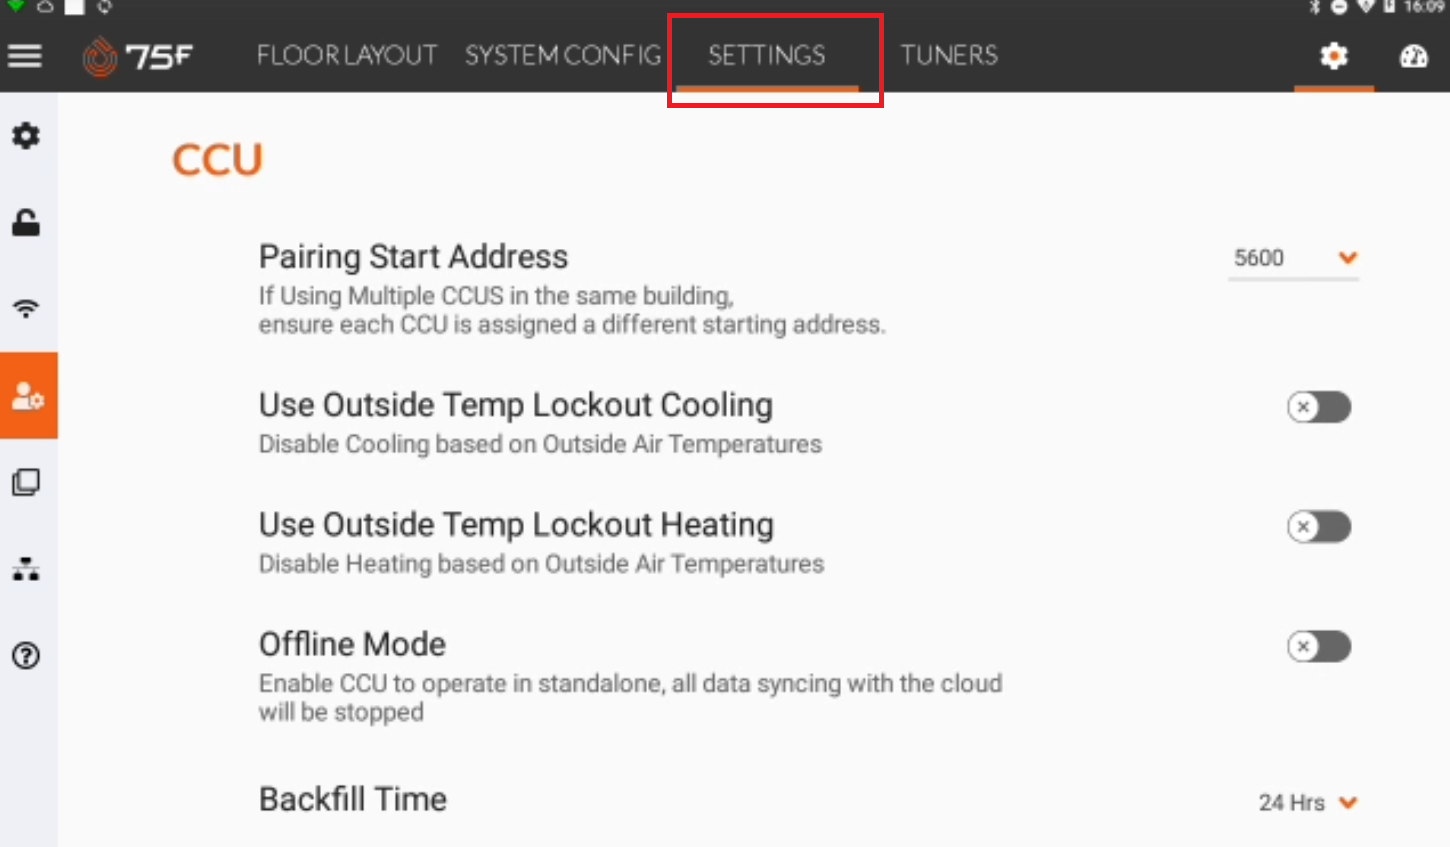Switch to the Floor Layout tab

346,56
